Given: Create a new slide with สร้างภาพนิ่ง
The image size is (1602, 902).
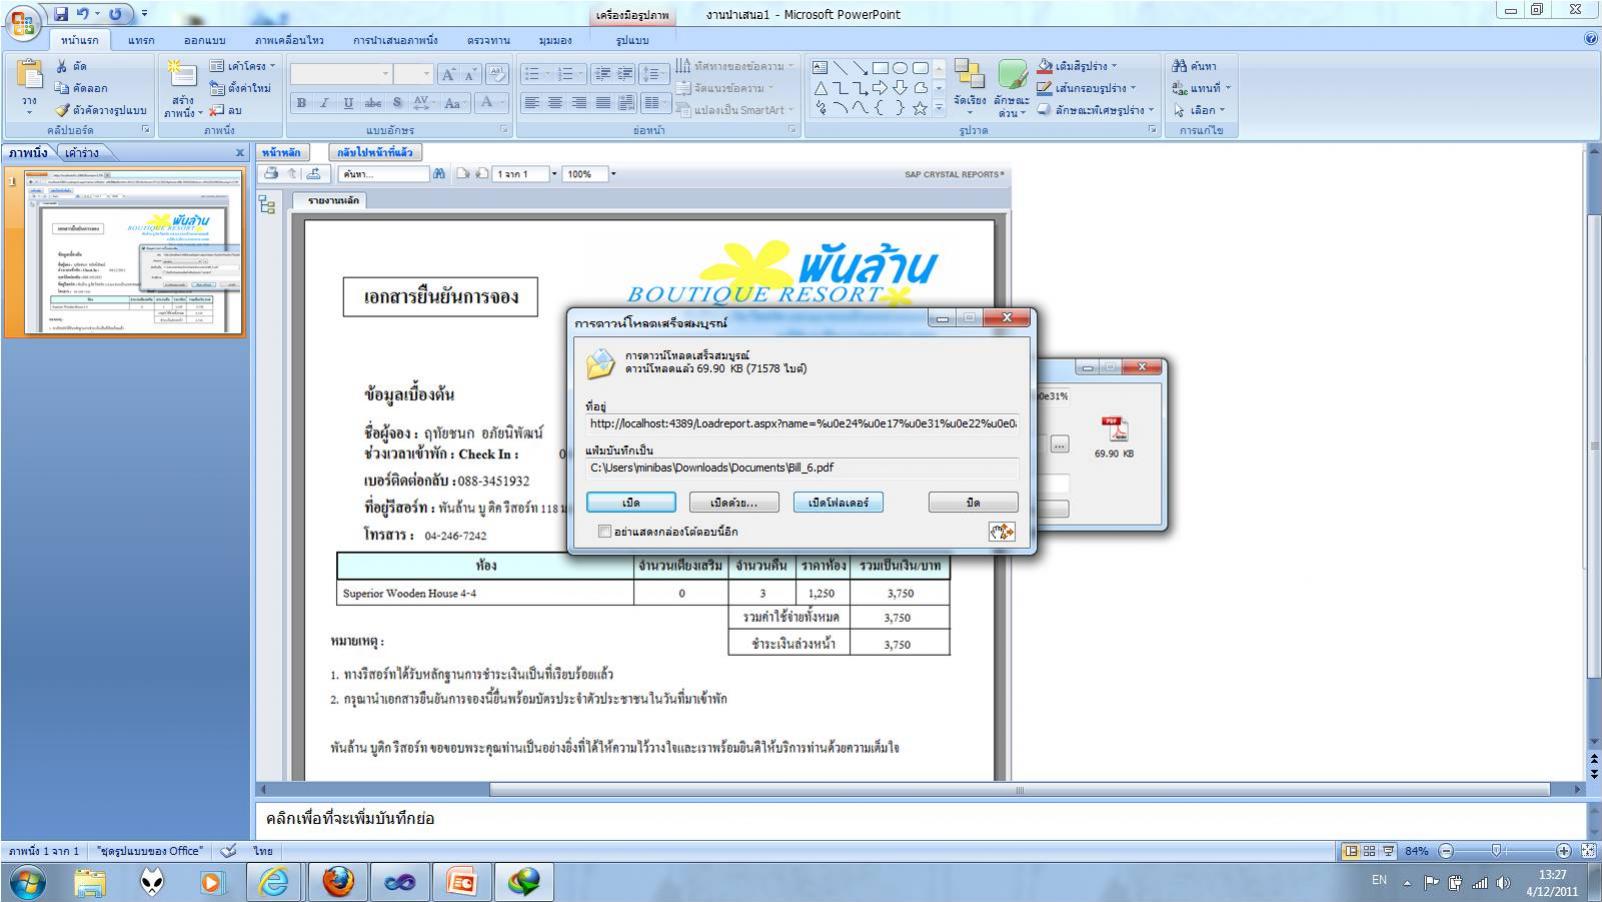Looking at the screenshot, I should (x=183, y=90).
